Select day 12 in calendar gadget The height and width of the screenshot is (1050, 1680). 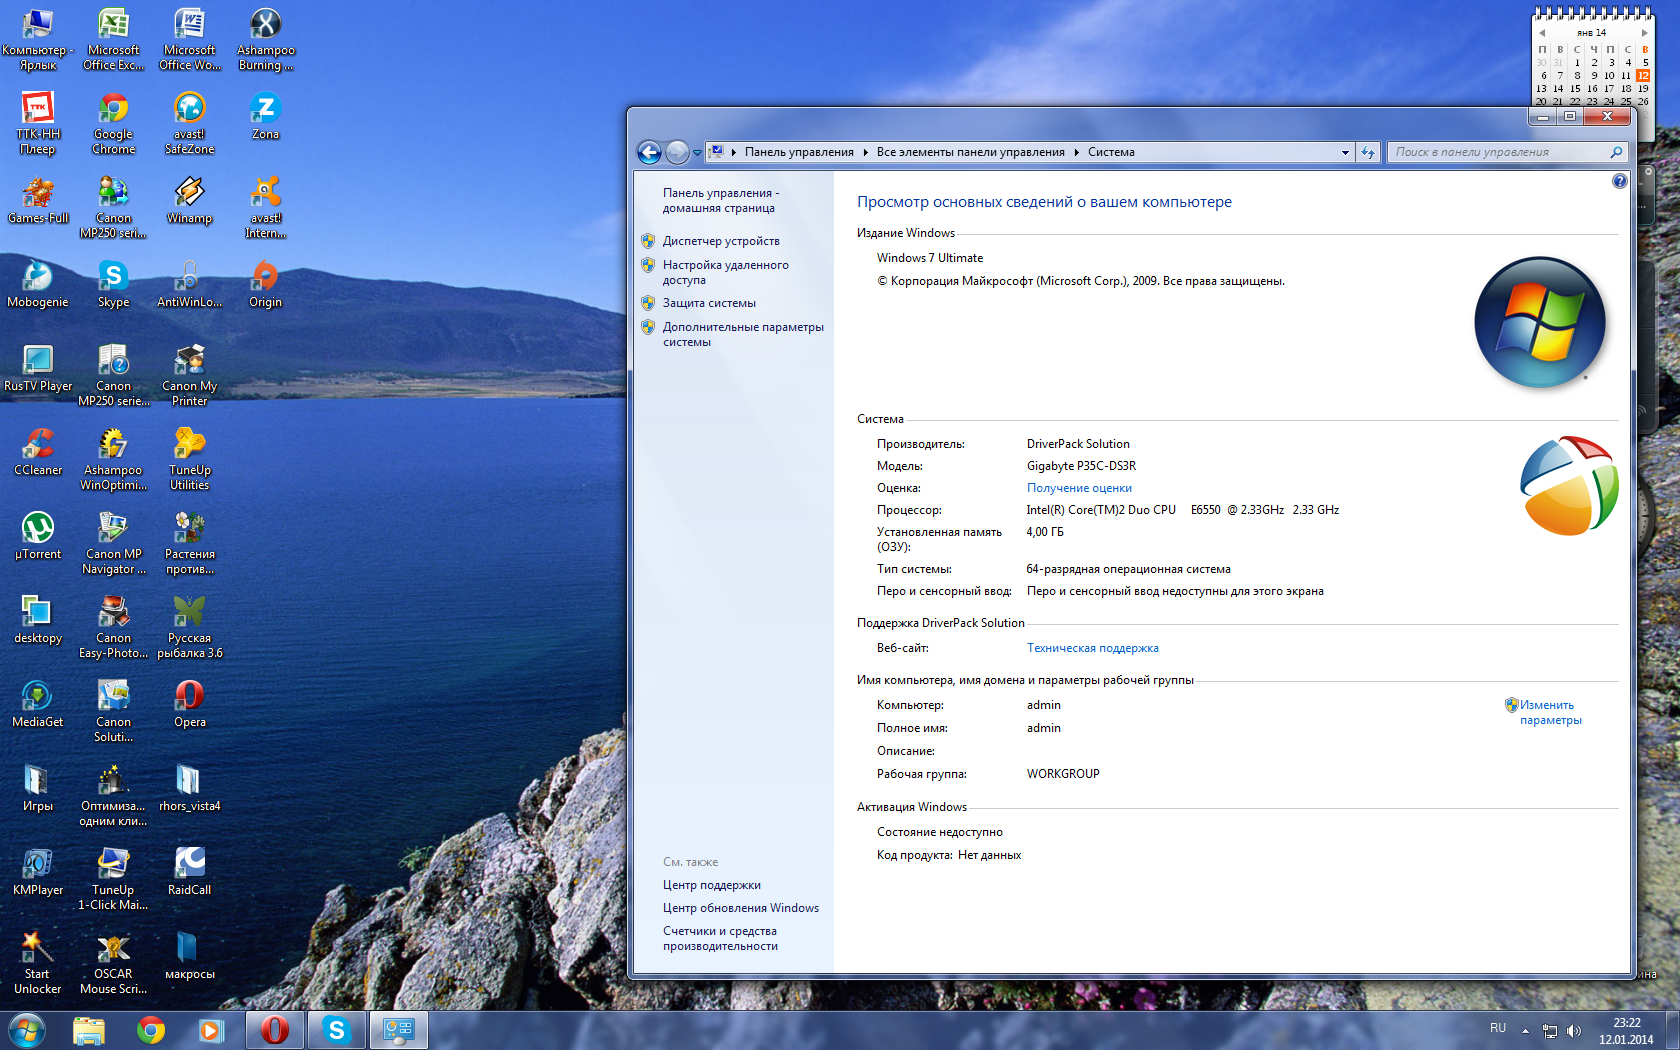pos(1643,75)
